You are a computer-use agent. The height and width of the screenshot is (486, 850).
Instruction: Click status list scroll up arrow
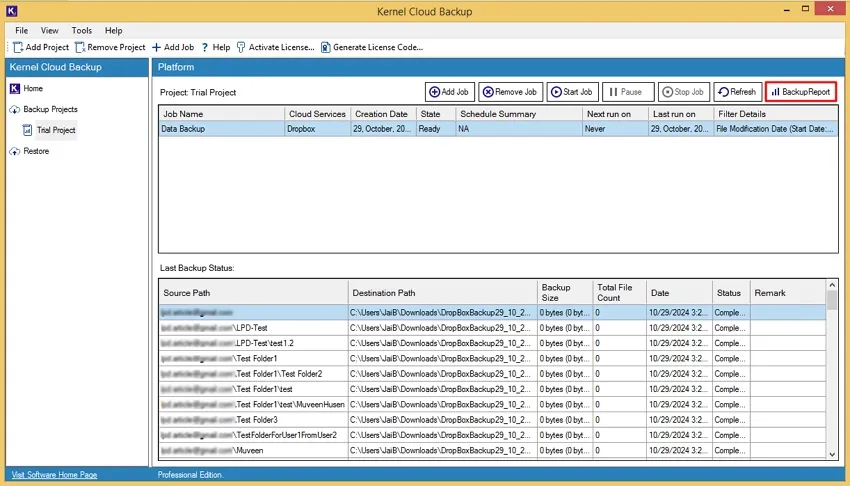832,285
